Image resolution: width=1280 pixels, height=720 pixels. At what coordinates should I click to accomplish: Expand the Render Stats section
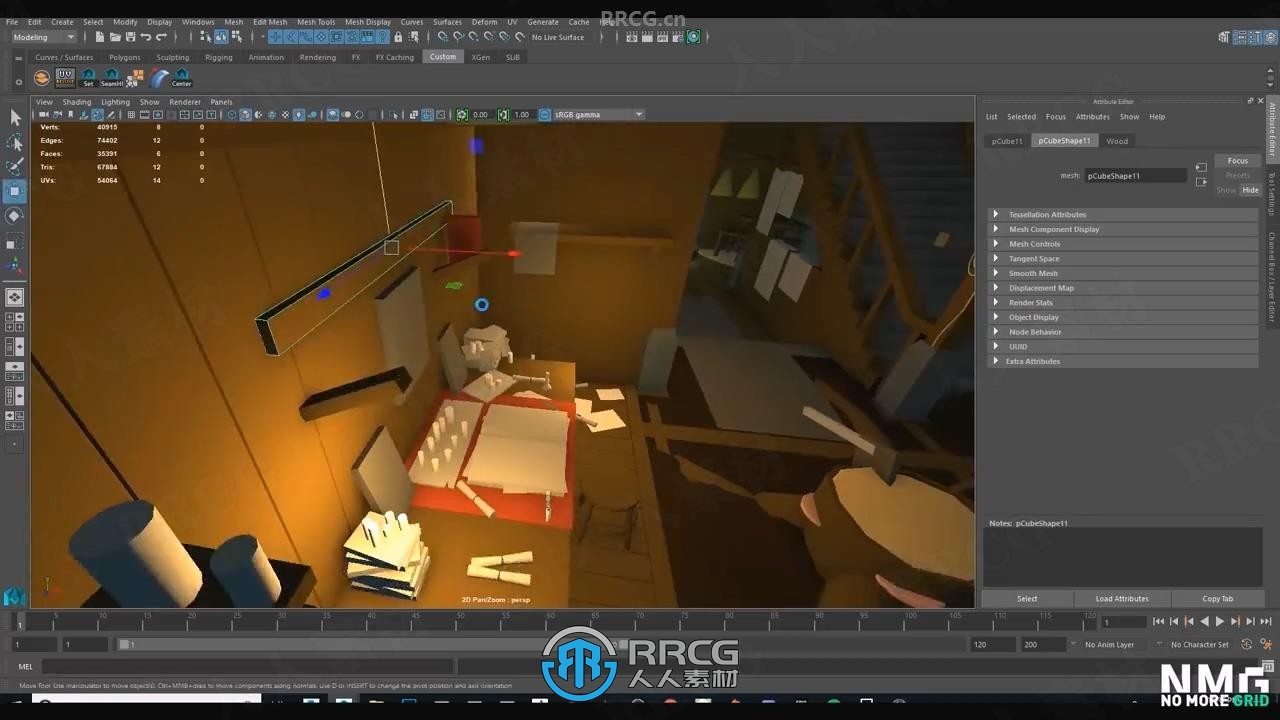coord(1122,303)
